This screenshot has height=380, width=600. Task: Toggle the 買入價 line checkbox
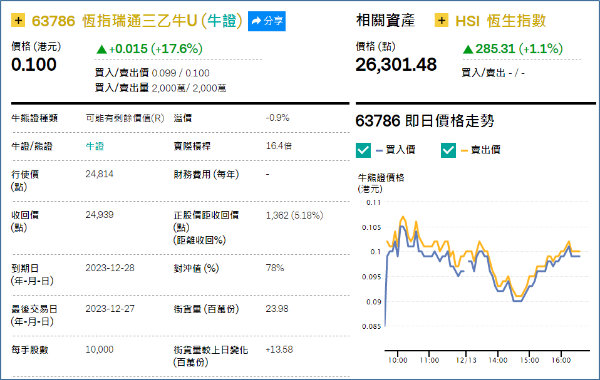click(363, 150)
